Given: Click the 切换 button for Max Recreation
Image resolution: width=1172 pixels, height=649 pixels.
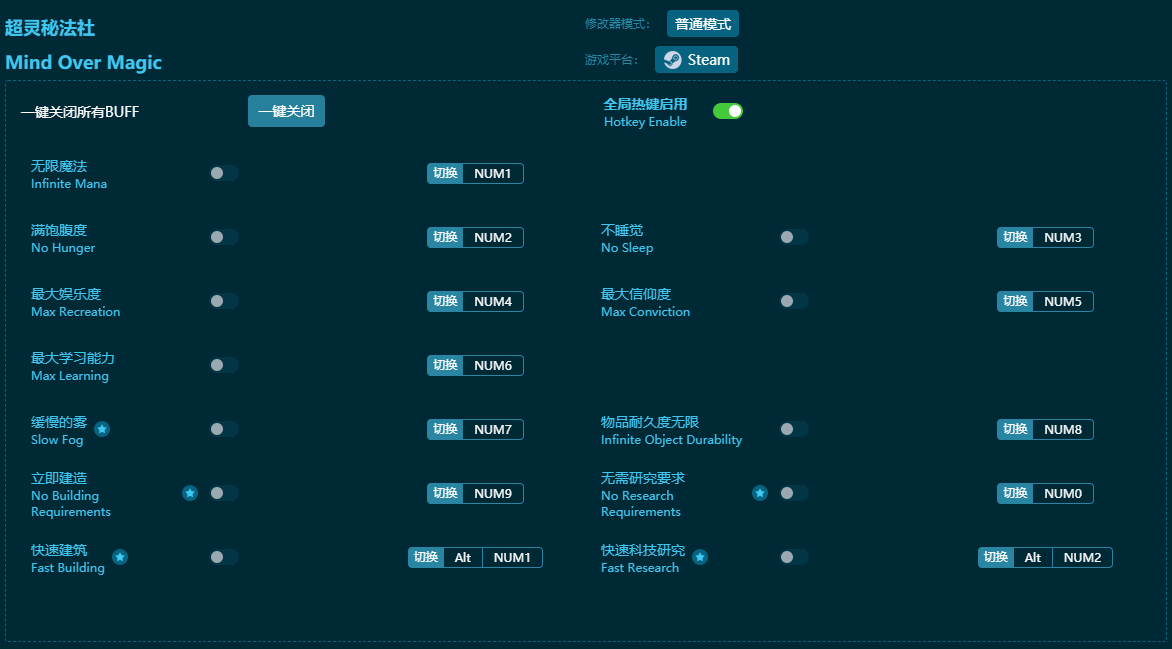Looking at the screenshot, I should pos(445,301).
